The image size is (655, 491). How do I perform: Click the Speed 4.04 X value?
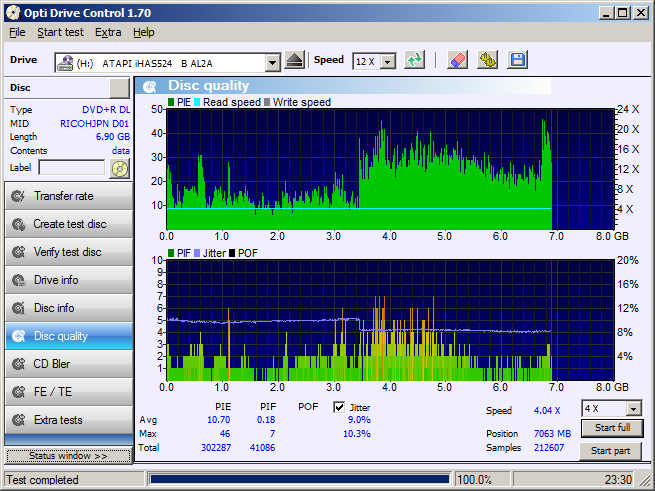coord(547,410)
